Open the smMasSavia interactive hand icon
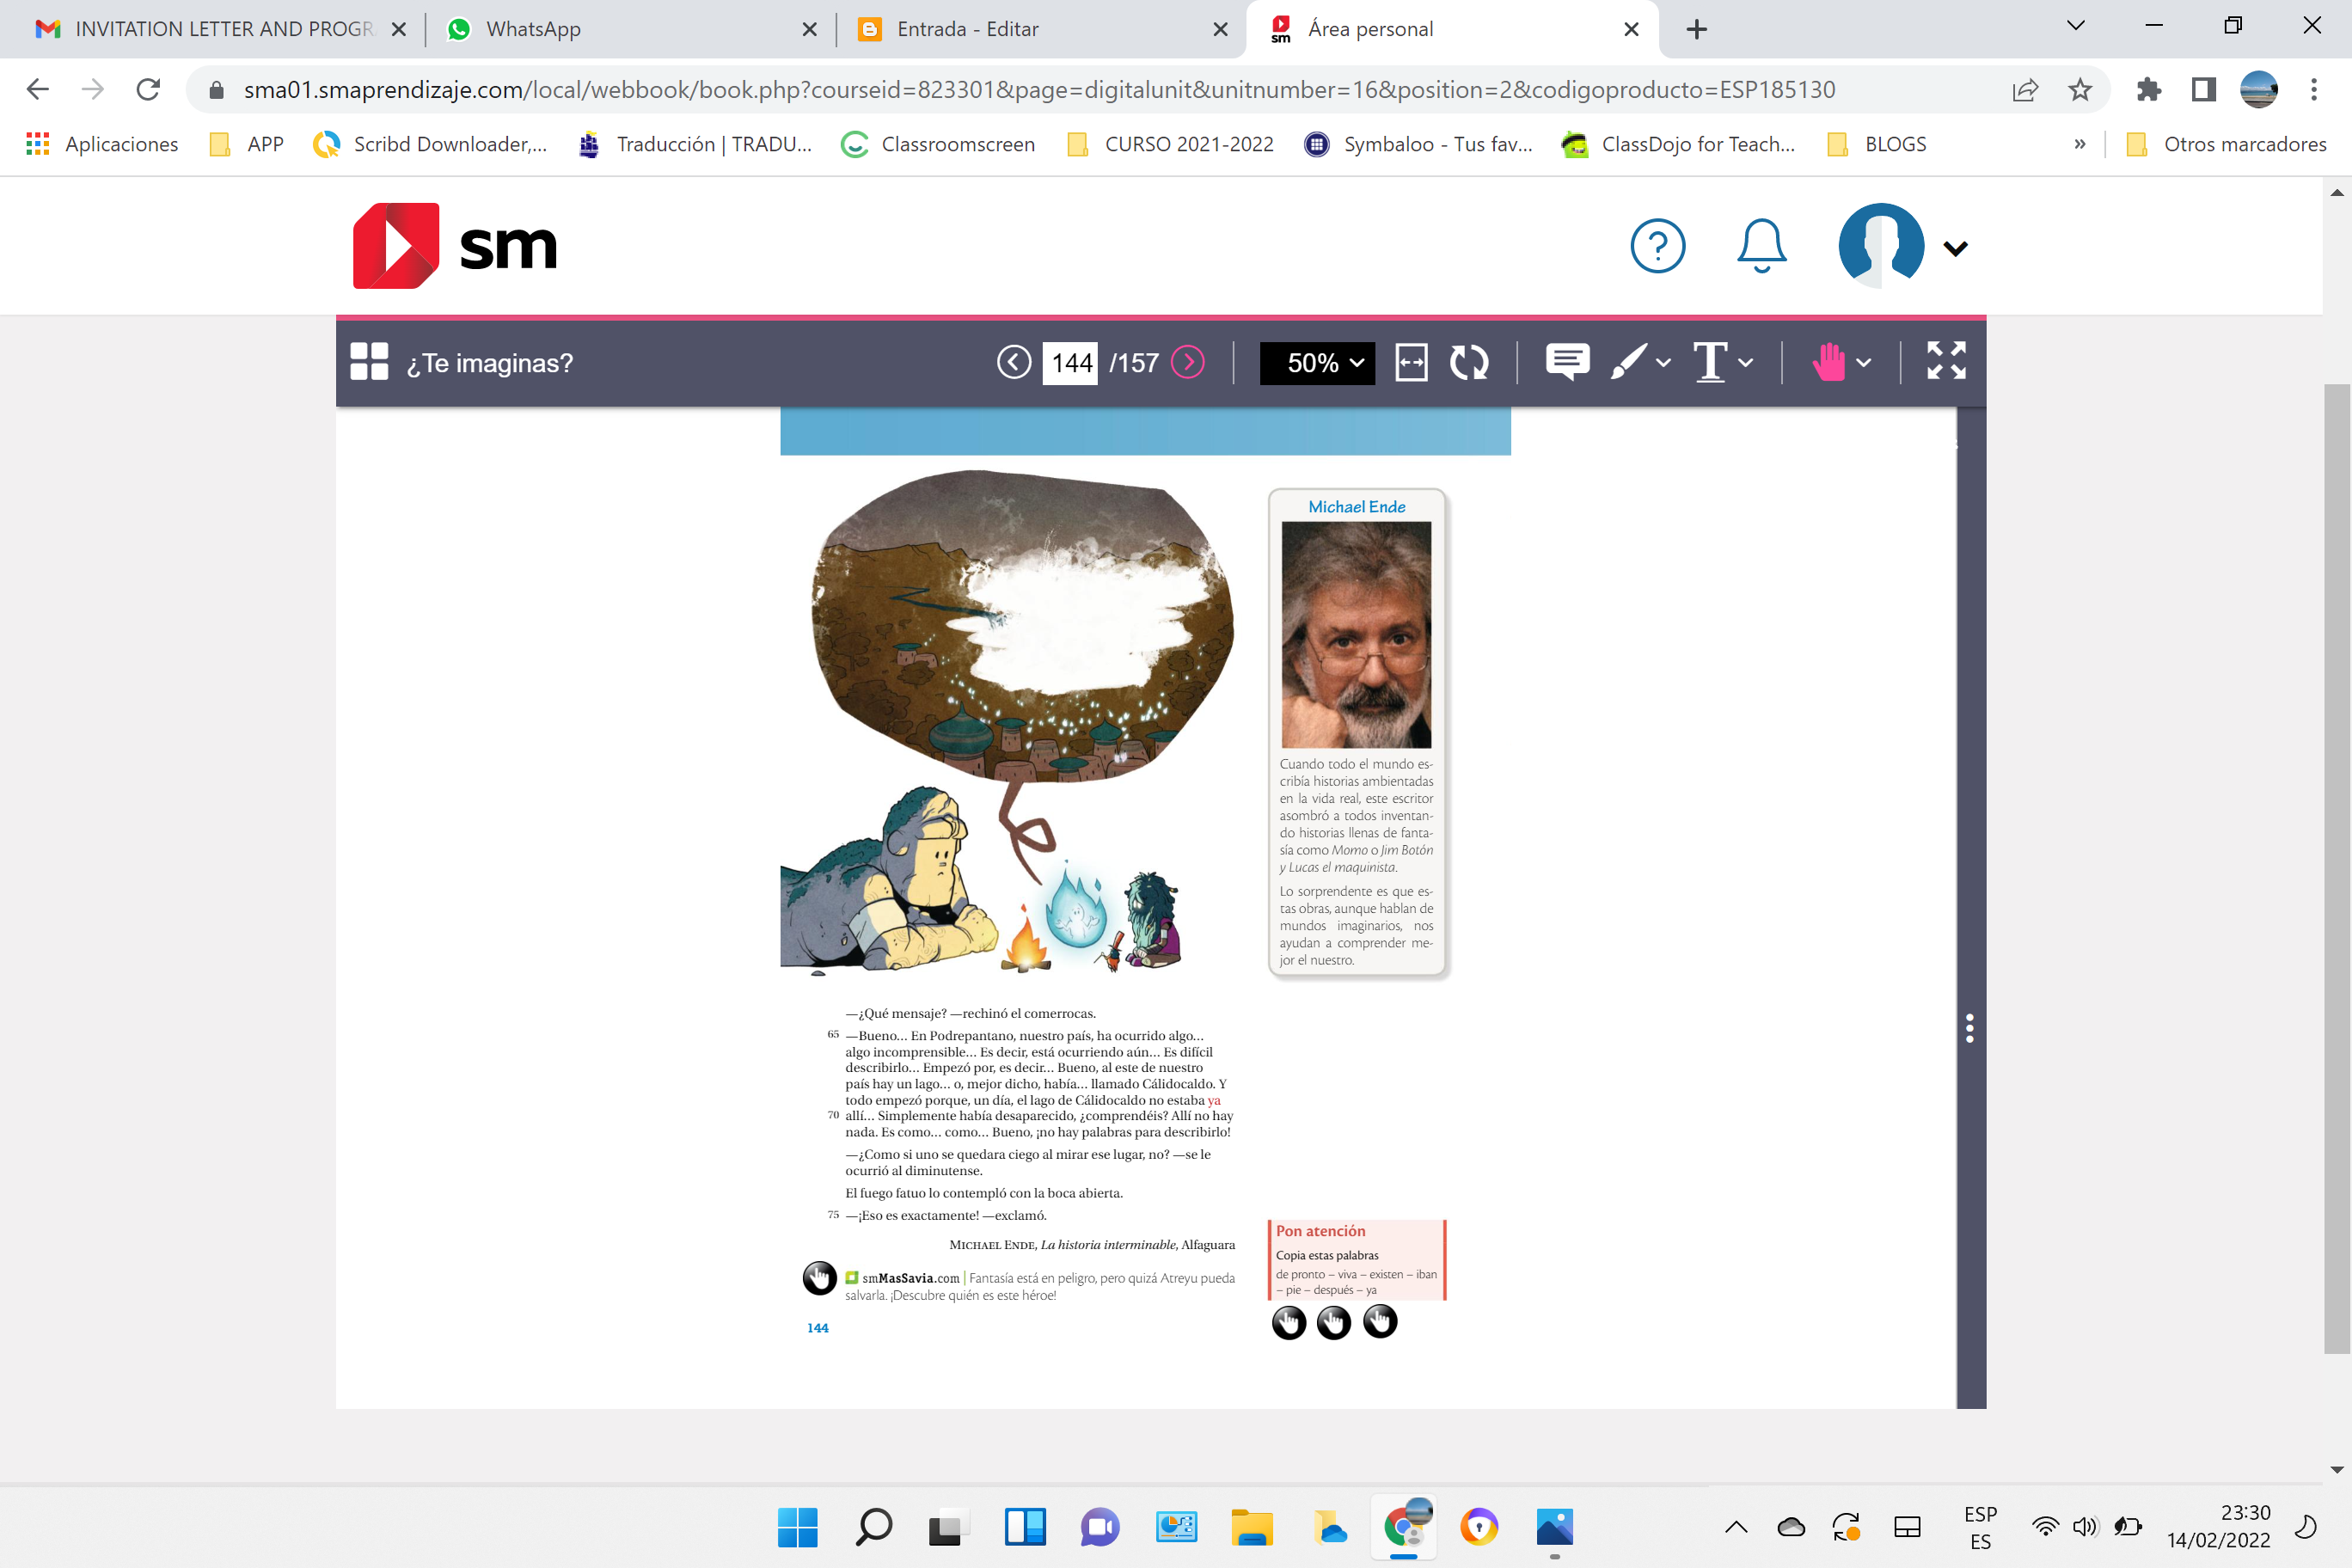 pos(819,1278)
